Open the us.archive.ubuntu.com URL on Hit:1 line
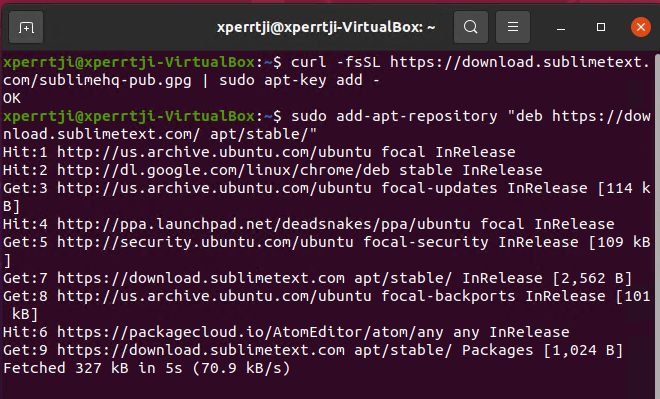 pos(214,152)
